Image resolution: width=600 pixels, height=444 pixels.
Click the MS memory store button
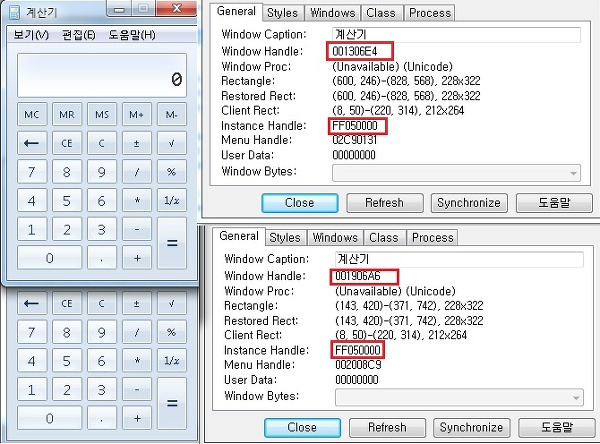[102, 114]
